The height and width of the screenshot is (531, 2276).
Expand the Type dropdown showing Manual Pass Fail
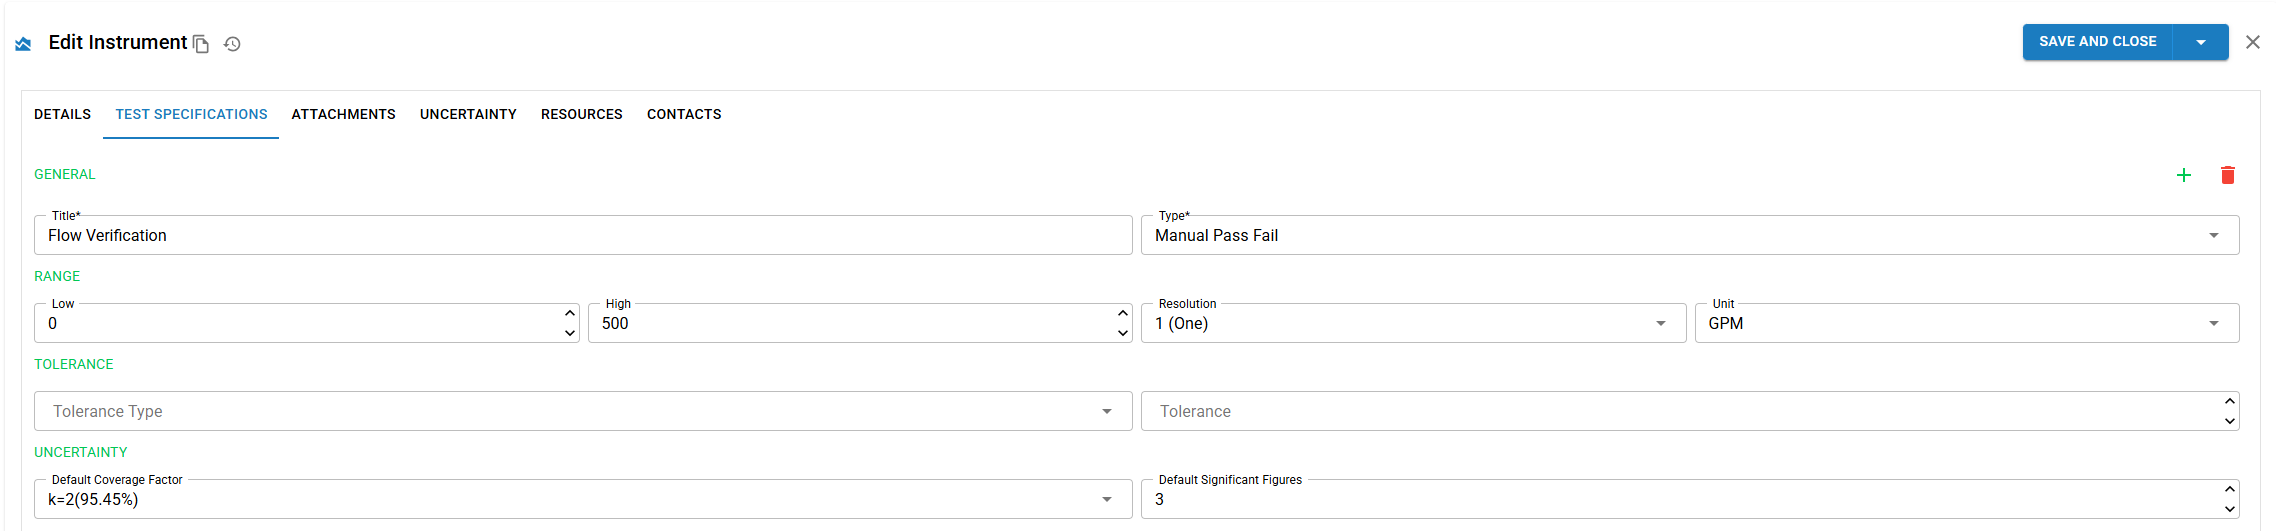[1690, 235]
